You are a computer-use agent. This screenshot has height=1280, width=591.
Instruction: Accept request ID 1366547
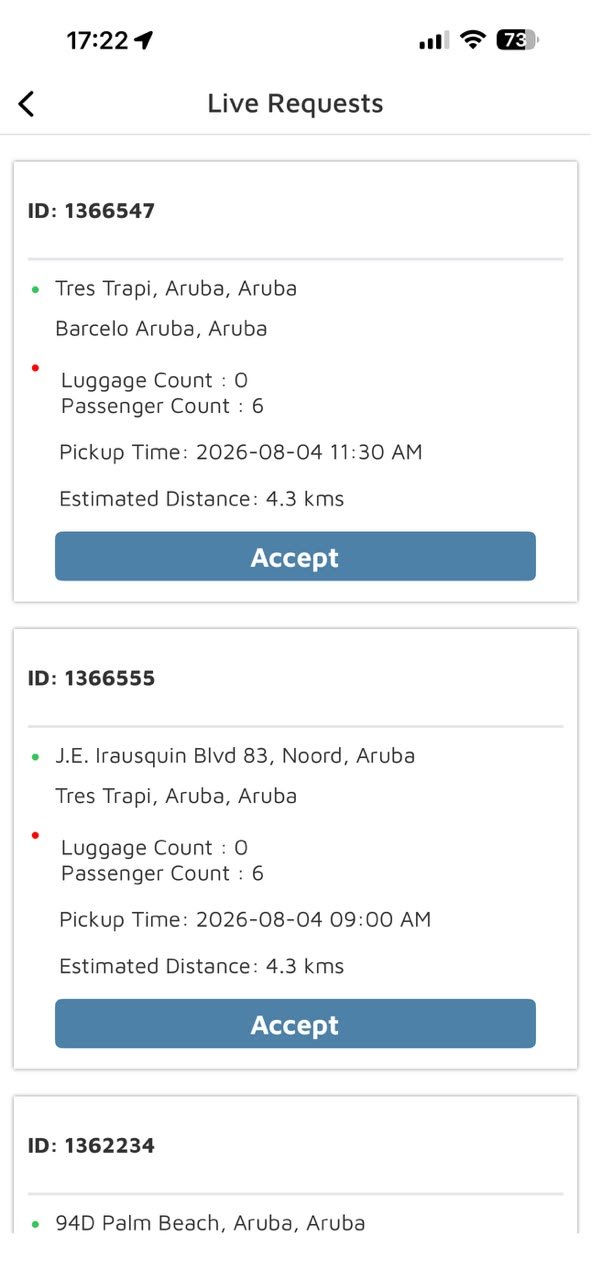pyautogui.click(x=295, y=556)
